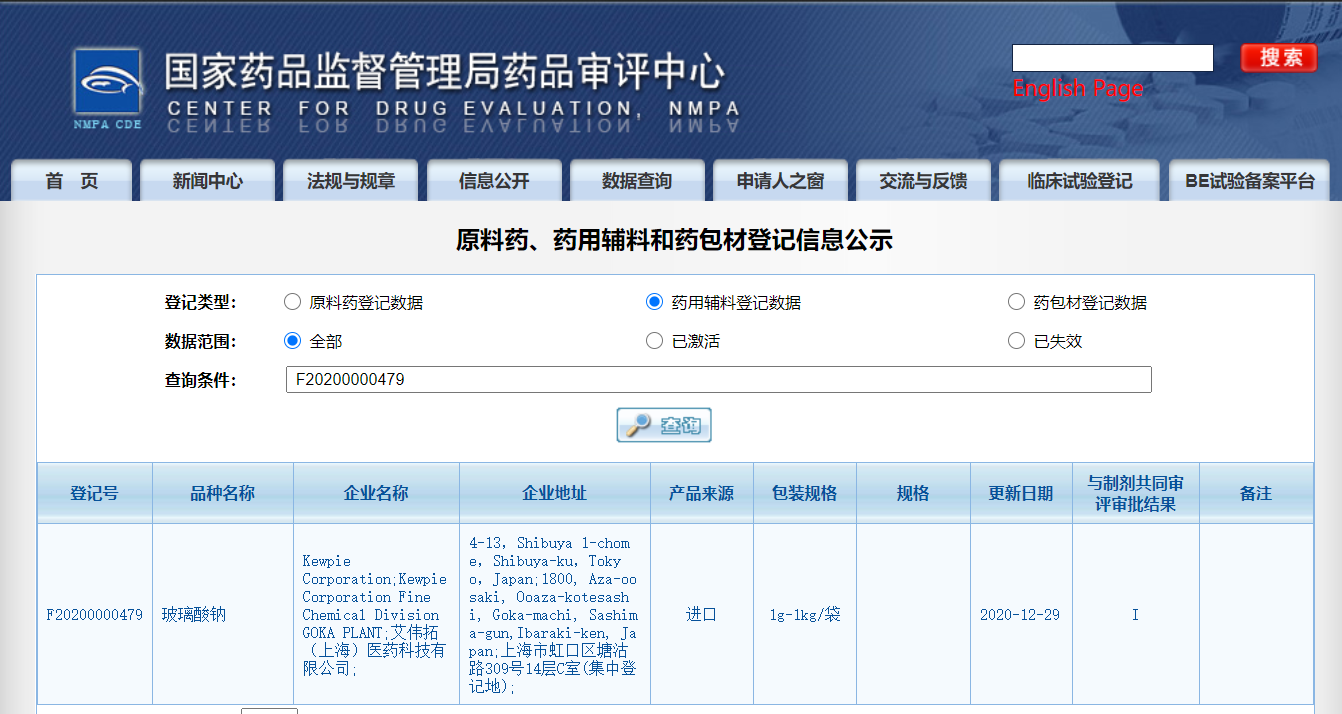
Task: Select the 药包材登记数据 radio option
Action: click(1016, 301)
